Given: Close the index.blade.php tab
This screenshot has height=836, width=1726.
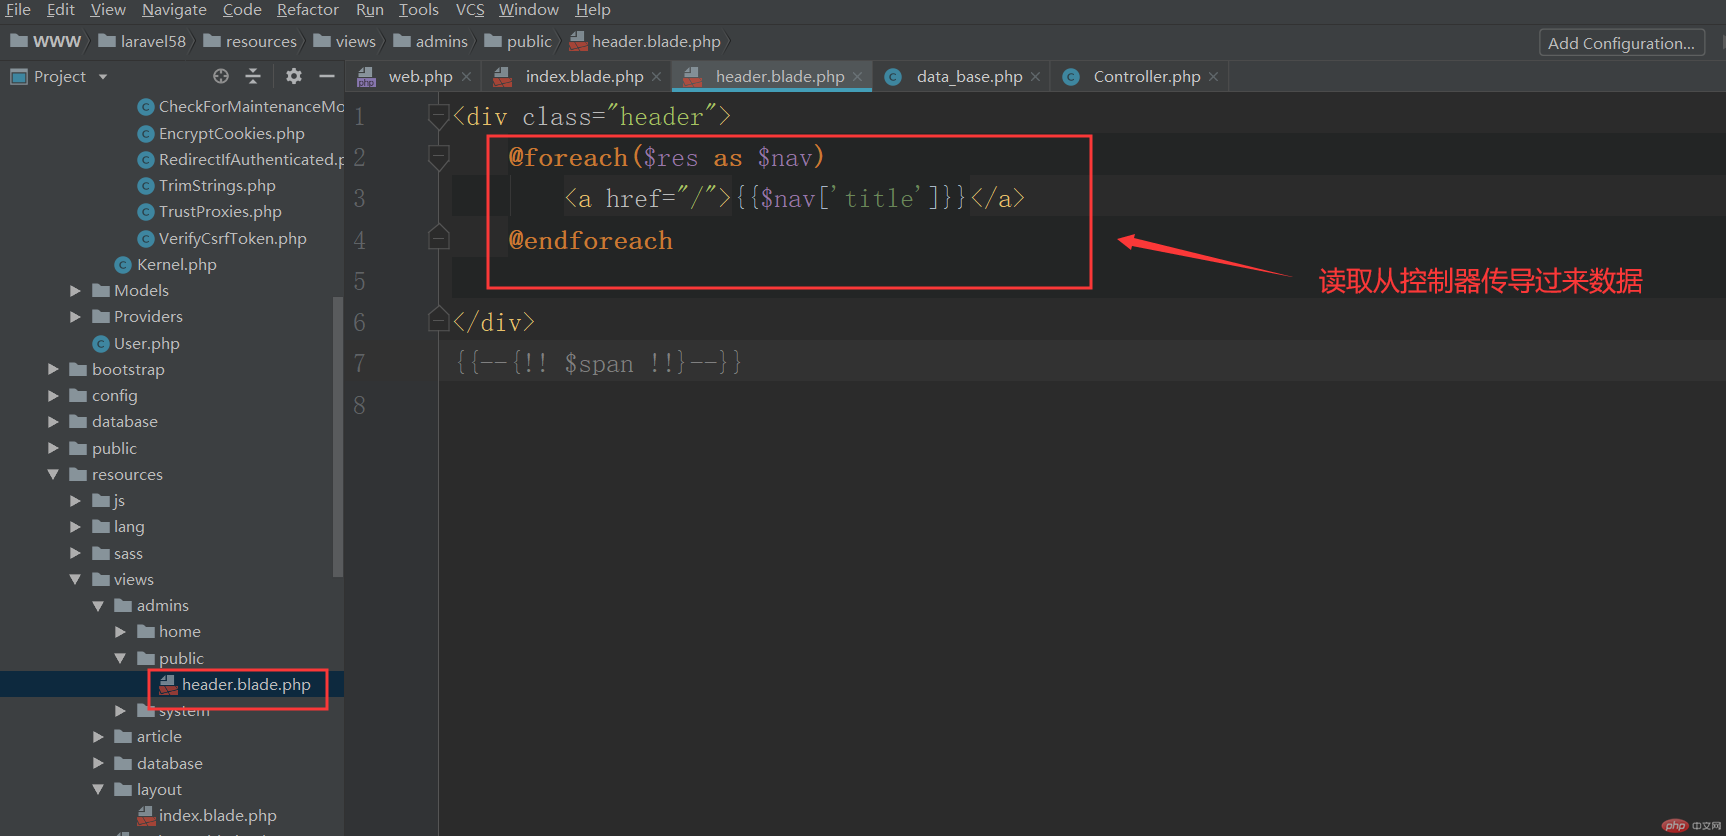Looking at the screenshot, I should 656,77.
